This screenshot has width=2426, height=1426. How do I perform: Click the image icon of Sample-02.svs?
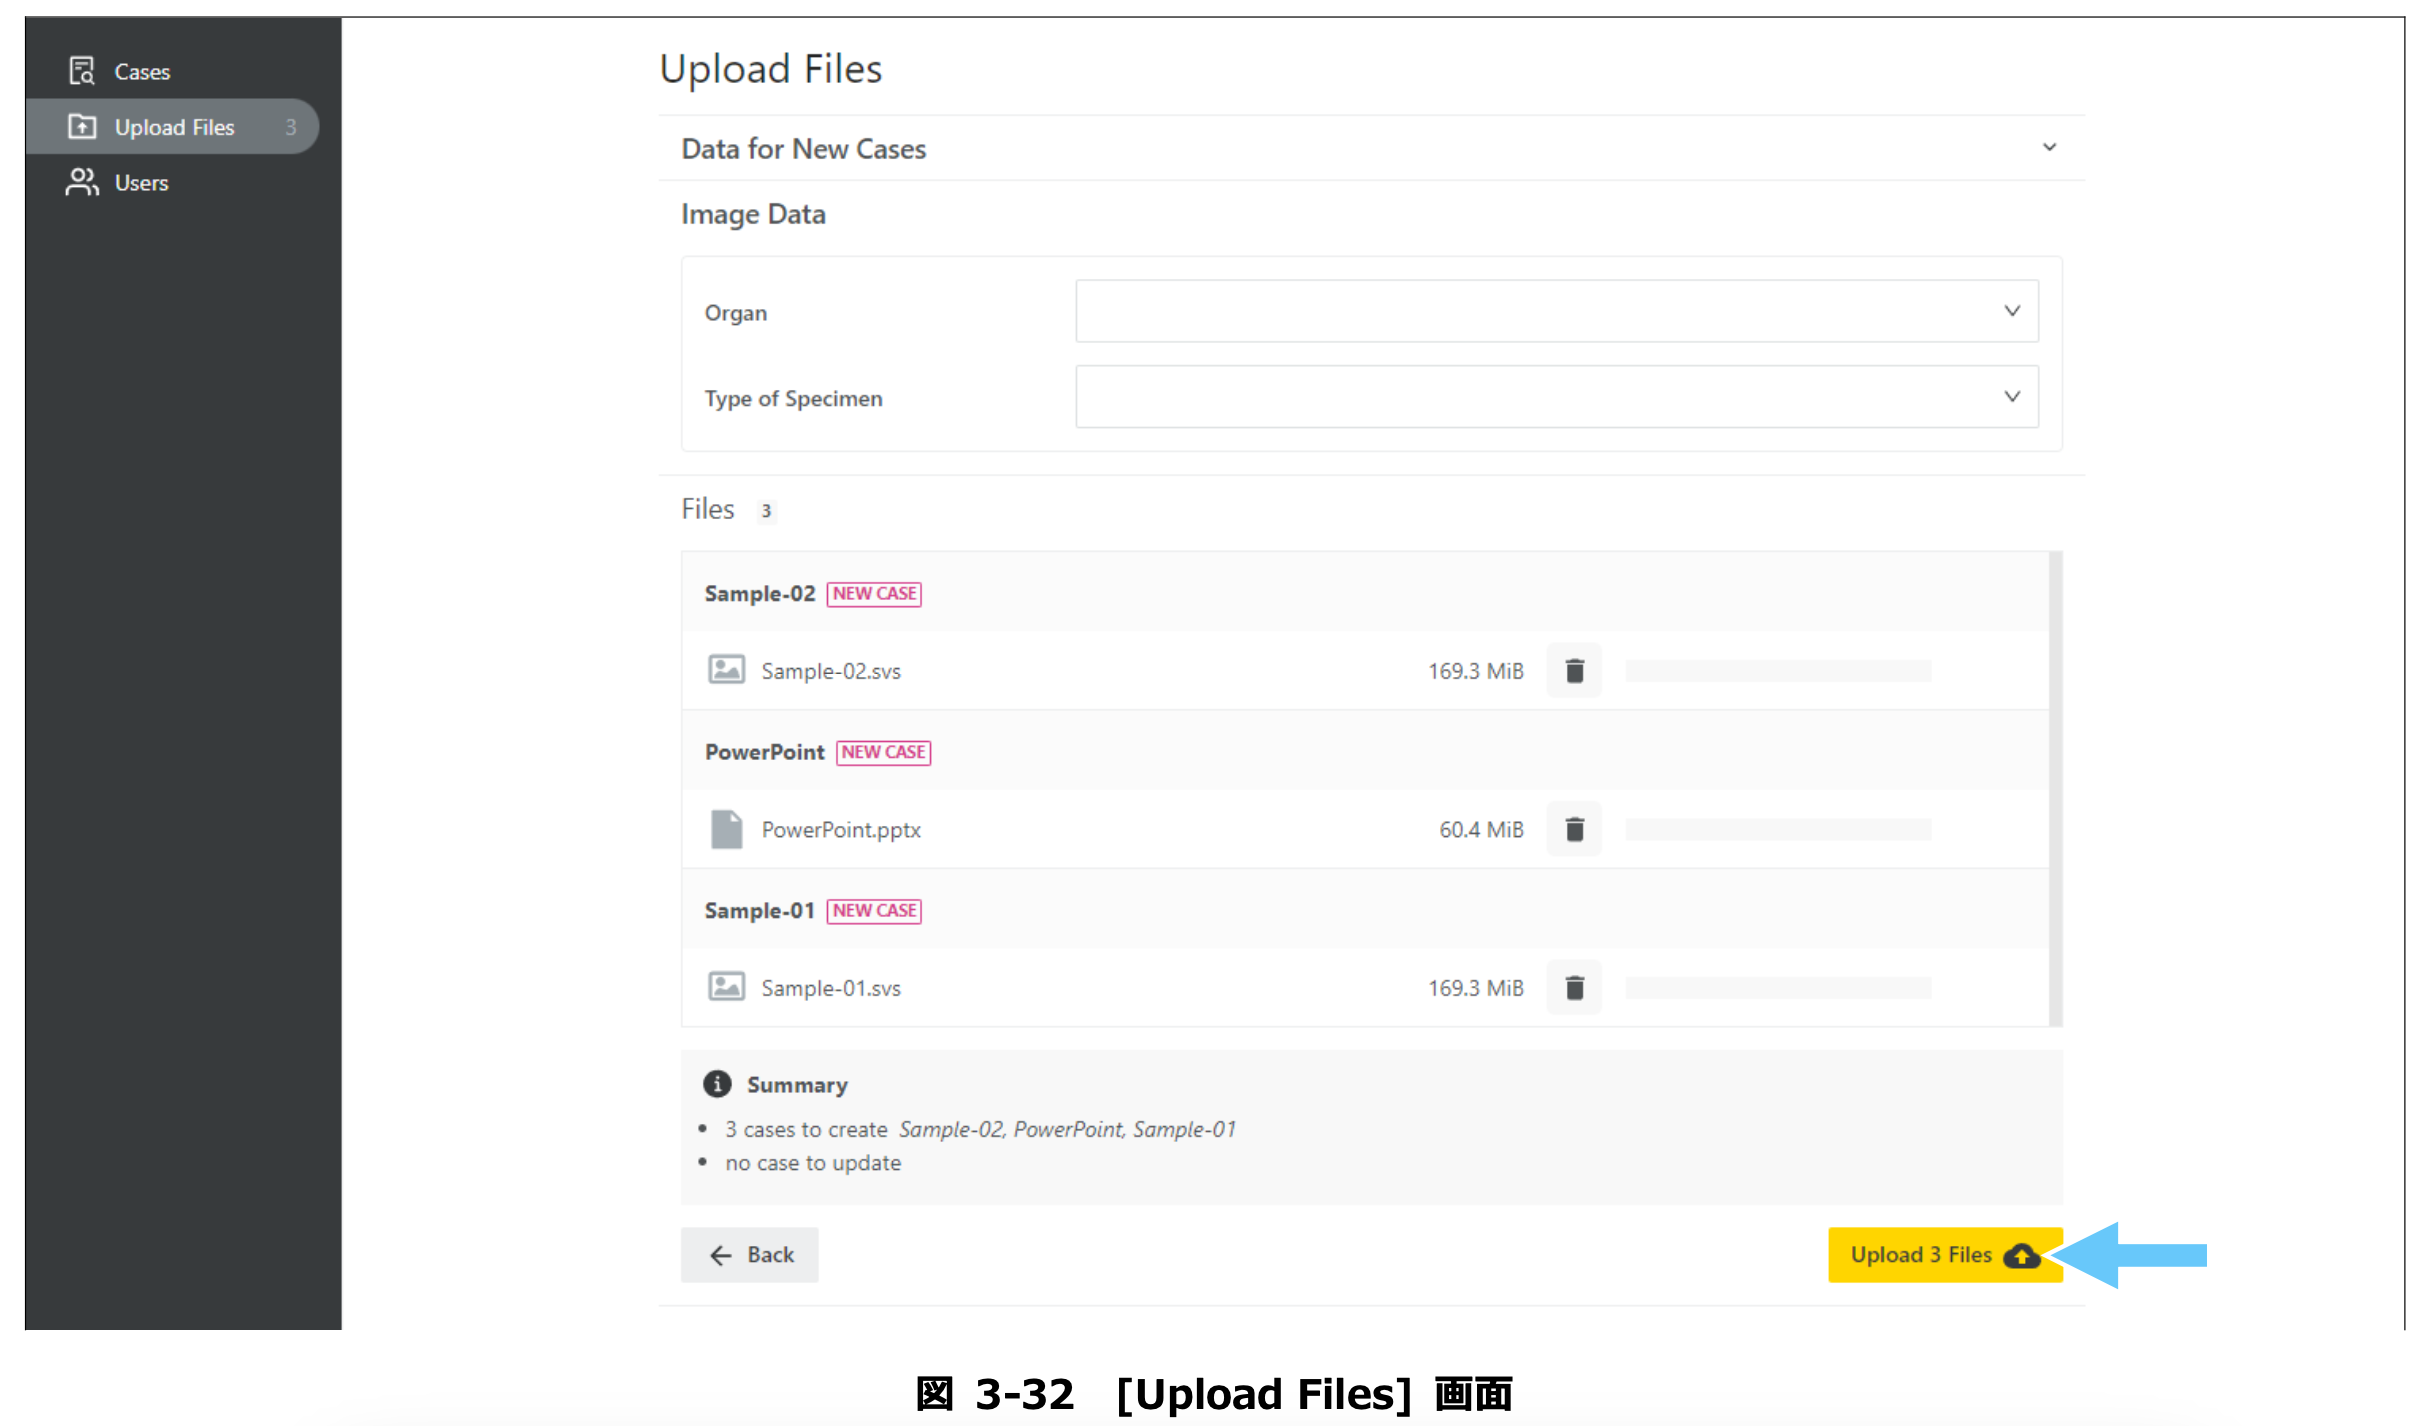click(726, 669)
